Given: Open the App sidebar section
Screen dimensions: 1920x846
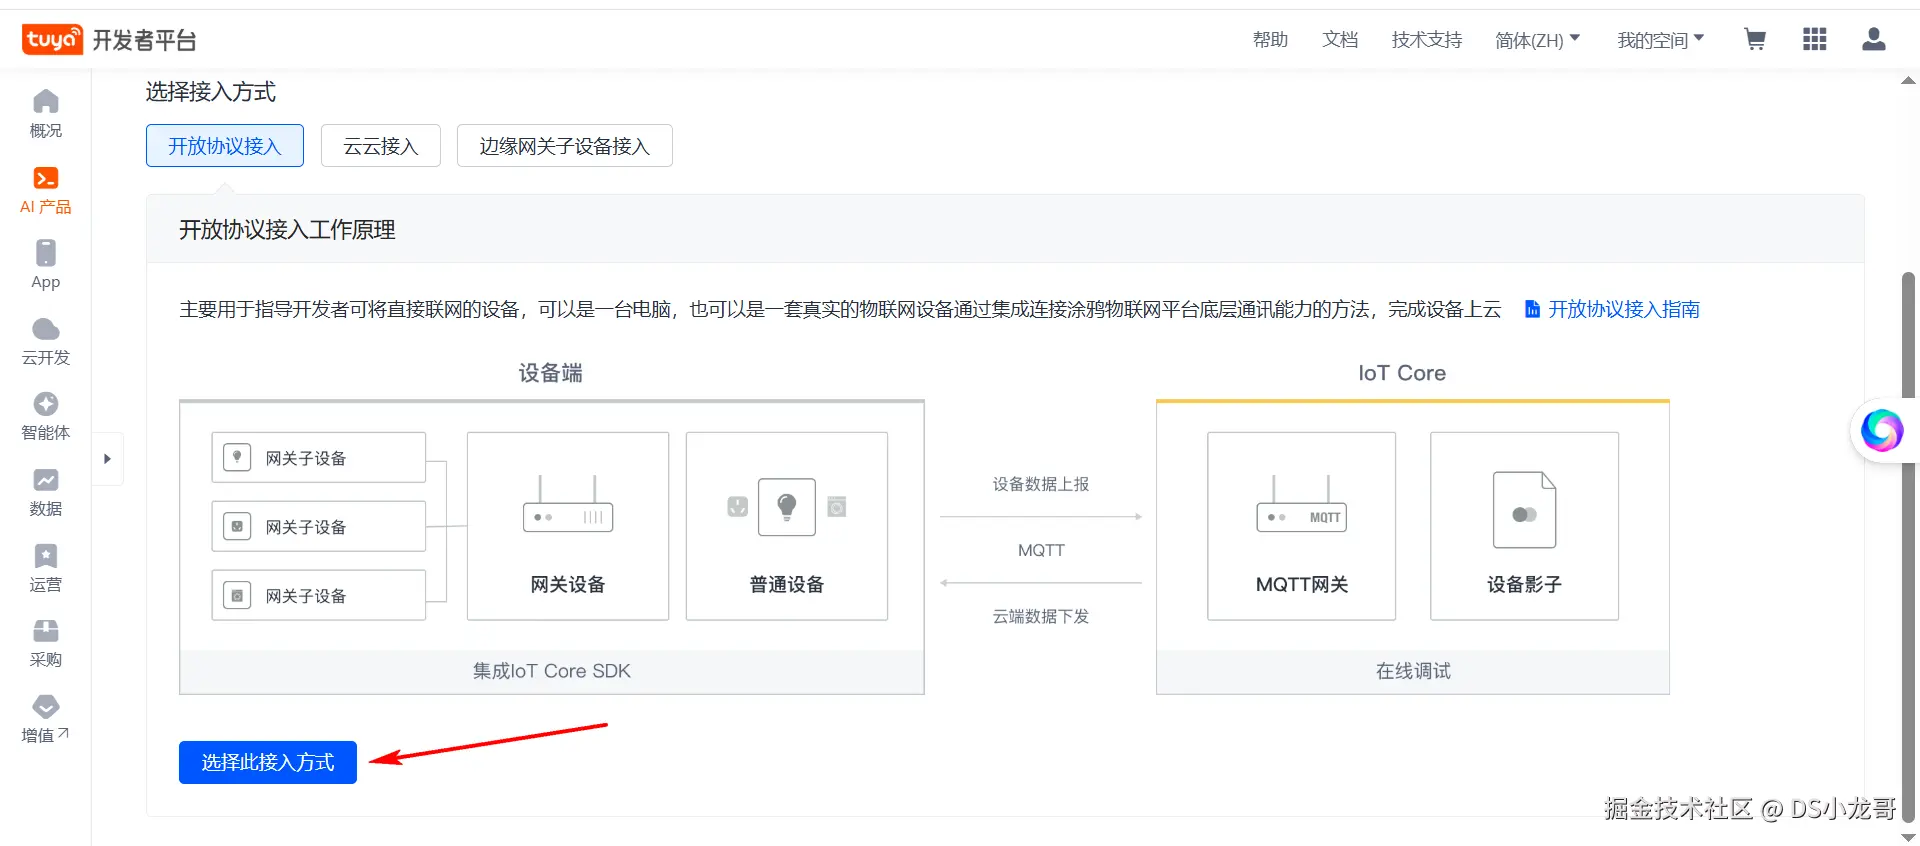Looking at the screenshot, I should [46, 265].
